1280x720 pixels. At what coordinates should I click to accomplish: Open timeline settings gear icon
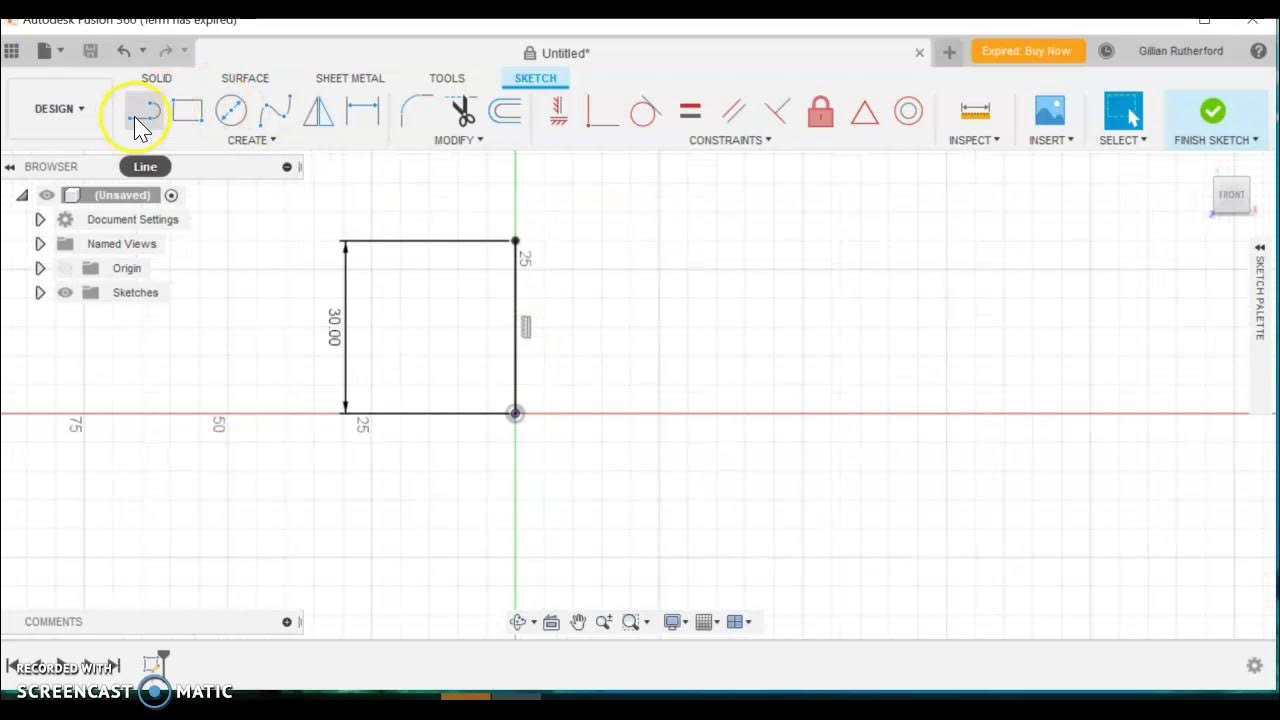tap(1254, 666)
